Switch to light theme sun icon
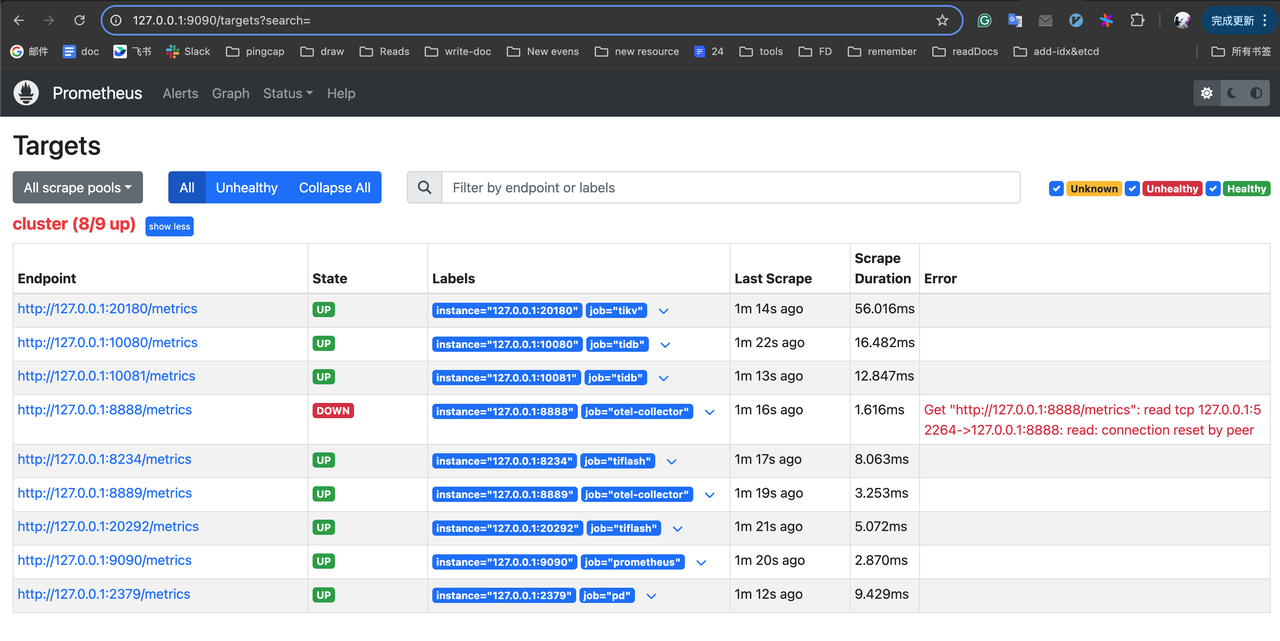 click(1207, 93)
